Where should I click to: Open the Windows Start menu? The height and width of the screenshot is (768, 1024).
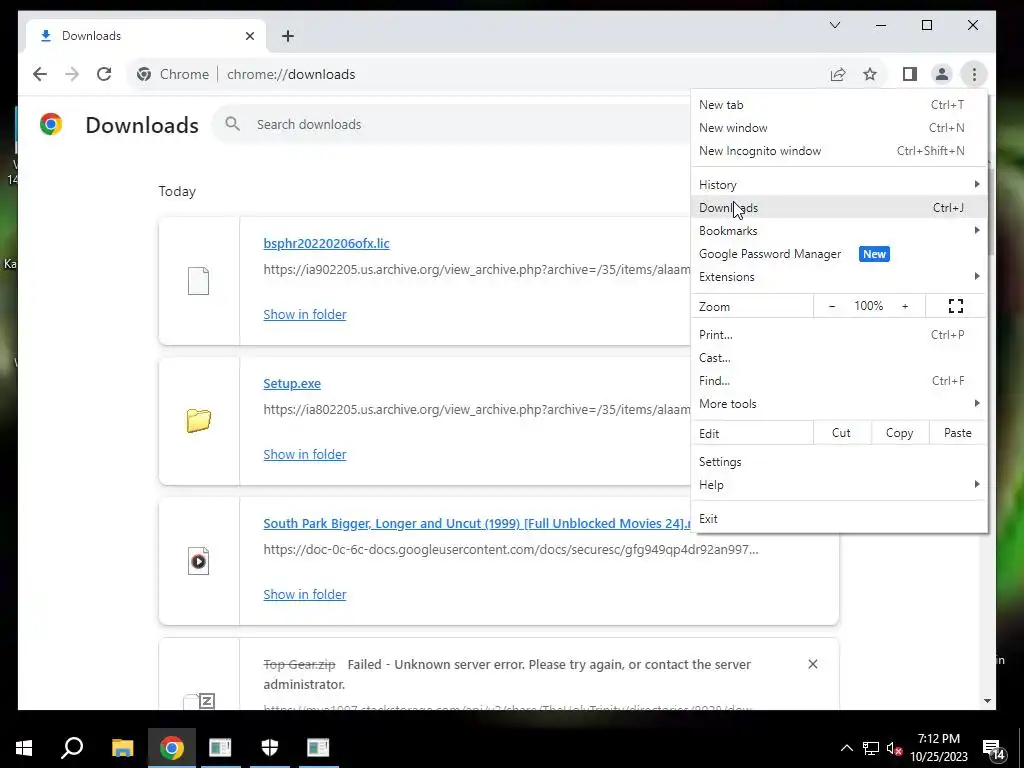24,748
